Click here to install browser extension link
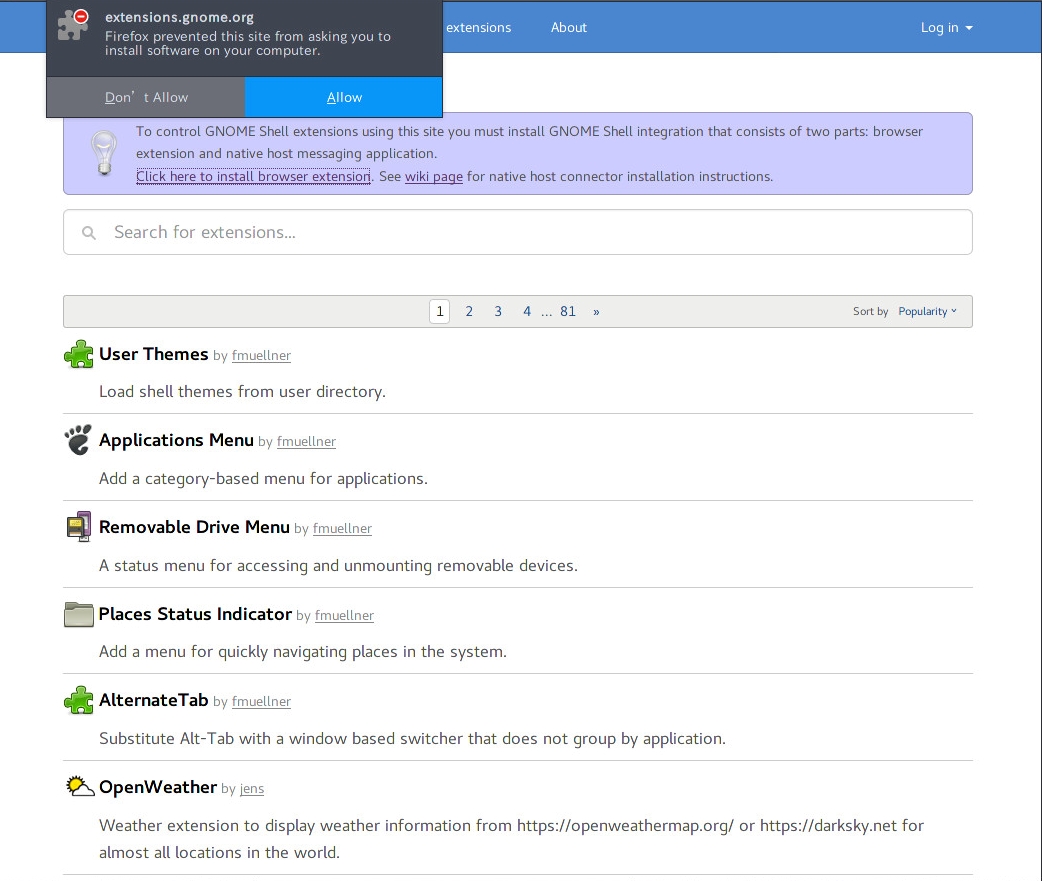Image resolution: width=1042 pixels, height=881 pixels. pos(253,176)
